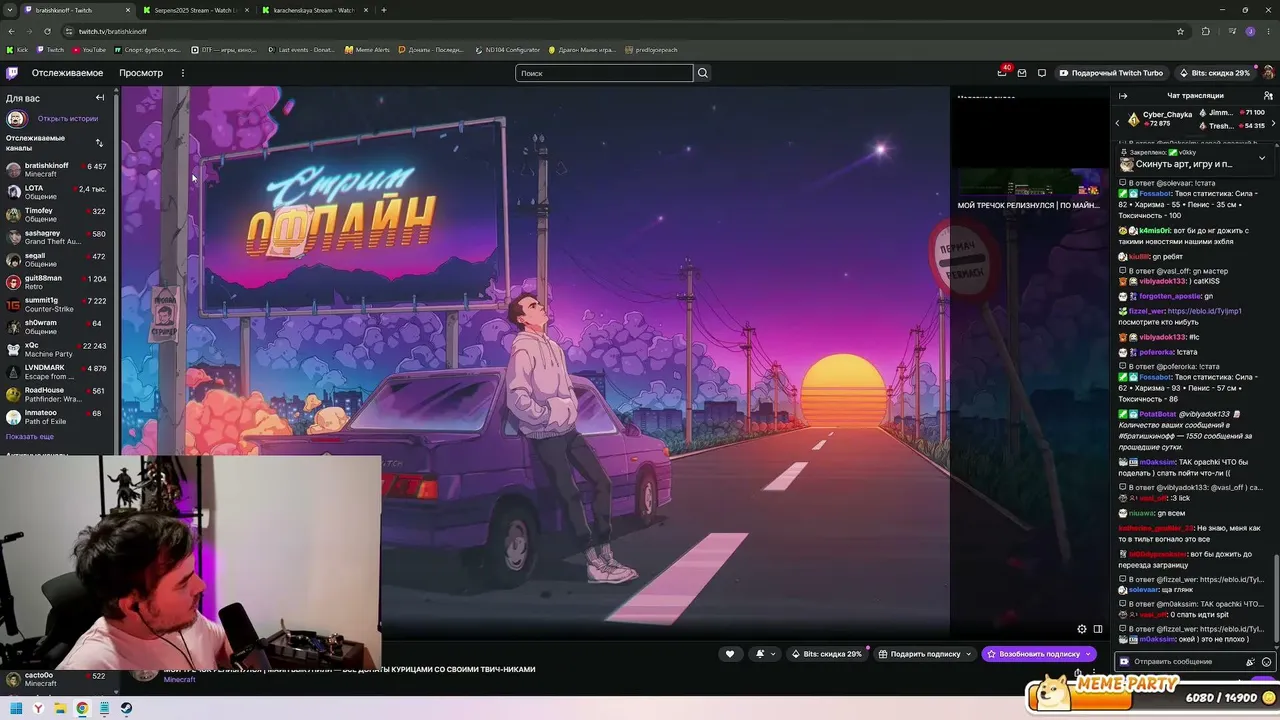Open the Kick bookmark

17,50
